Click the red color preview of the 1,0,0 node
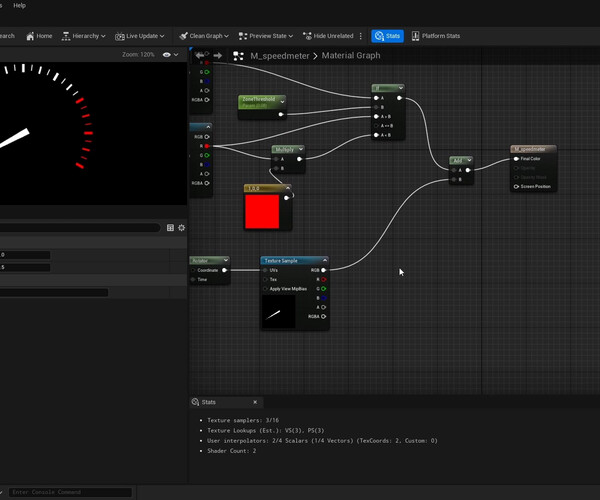The width and height of the screenshot is (600, 500). (262, 212)
